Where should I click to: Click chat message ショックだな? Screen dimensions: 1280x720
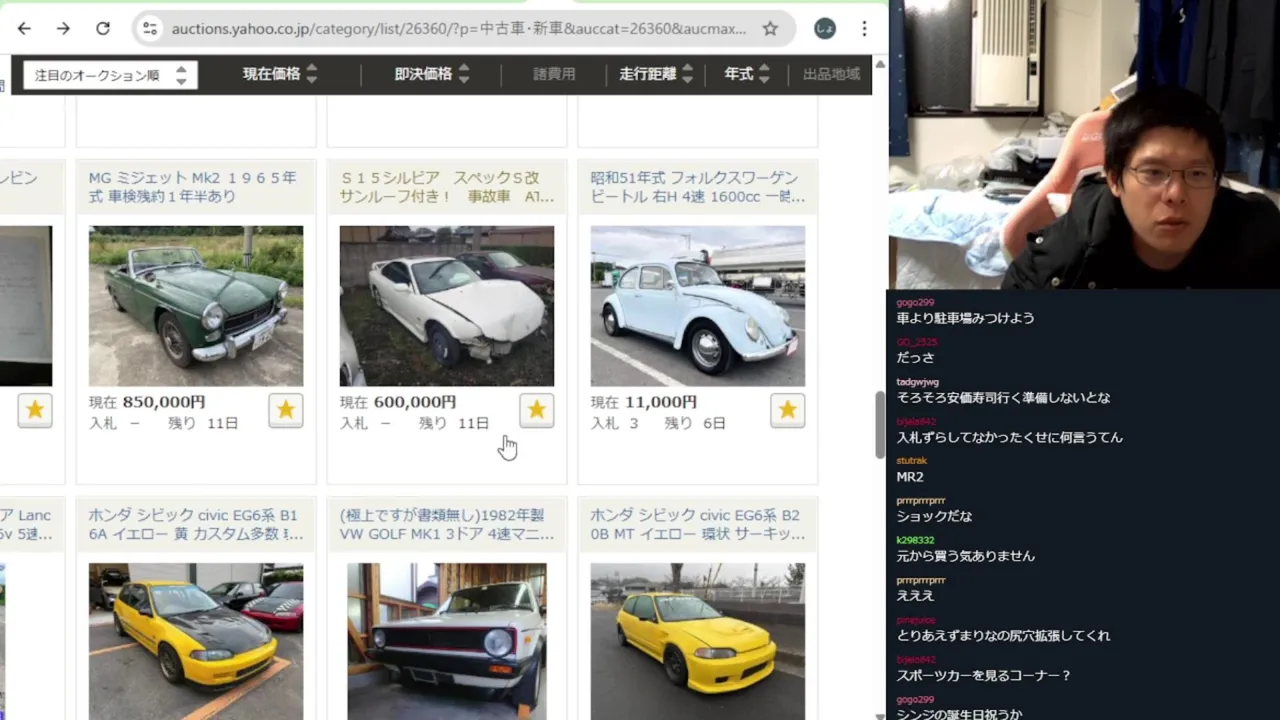coord(934,516)
